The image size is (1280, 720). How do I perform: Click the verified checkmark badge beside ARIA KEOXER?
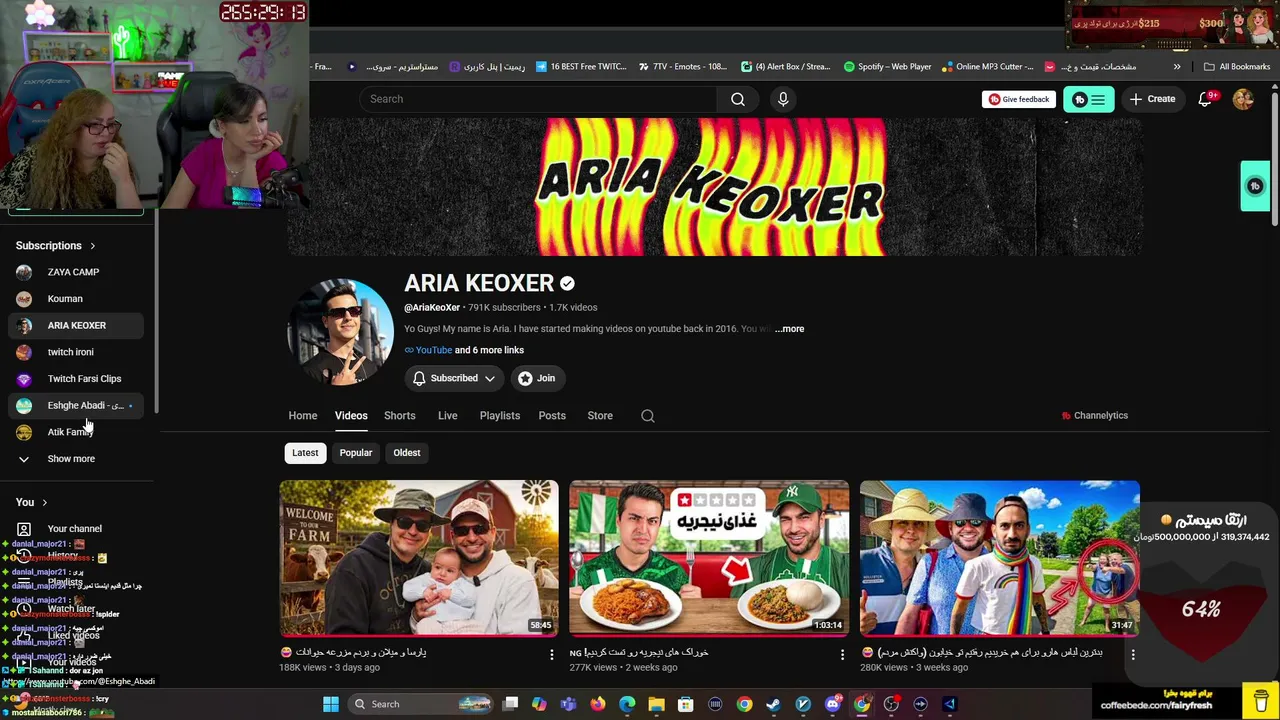coord(567,284)
